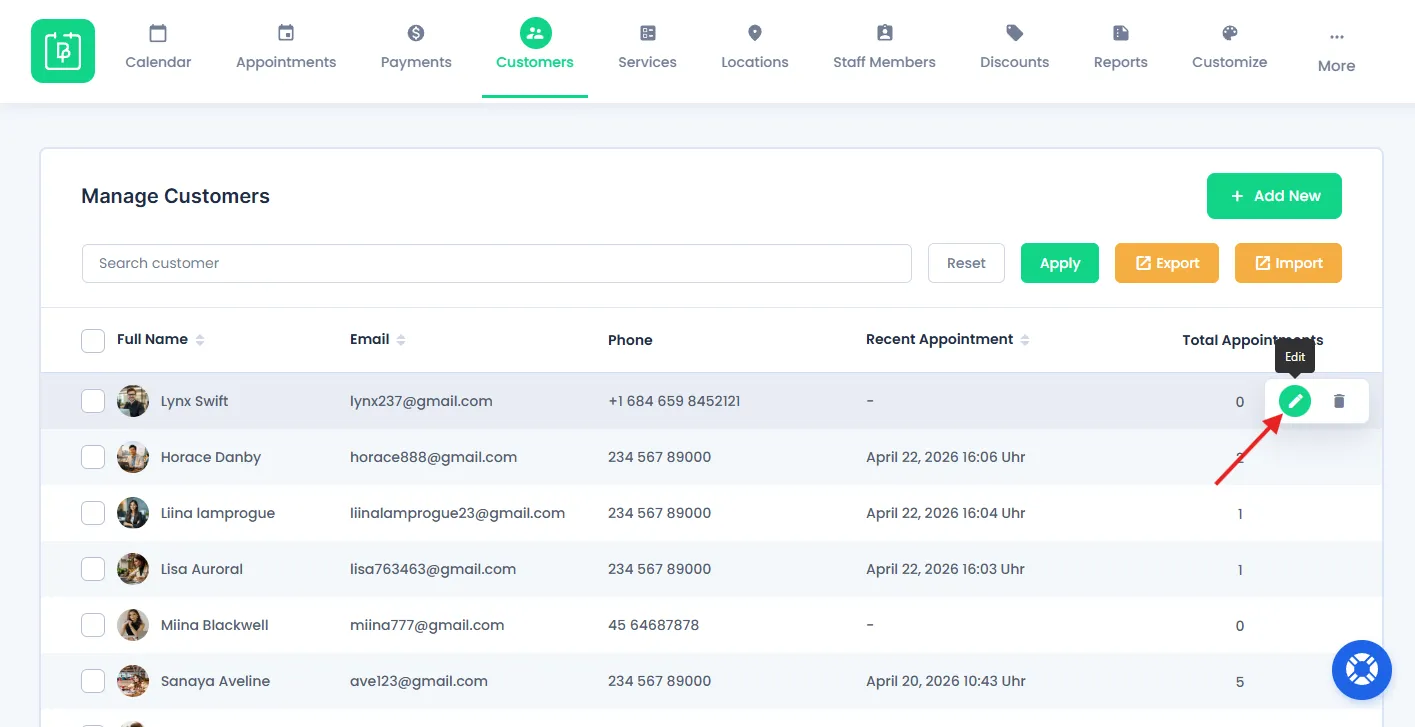Select the Lynx Swift row checkbox
The height and width of the screenshot is (727, 1415).
[93, 401]
